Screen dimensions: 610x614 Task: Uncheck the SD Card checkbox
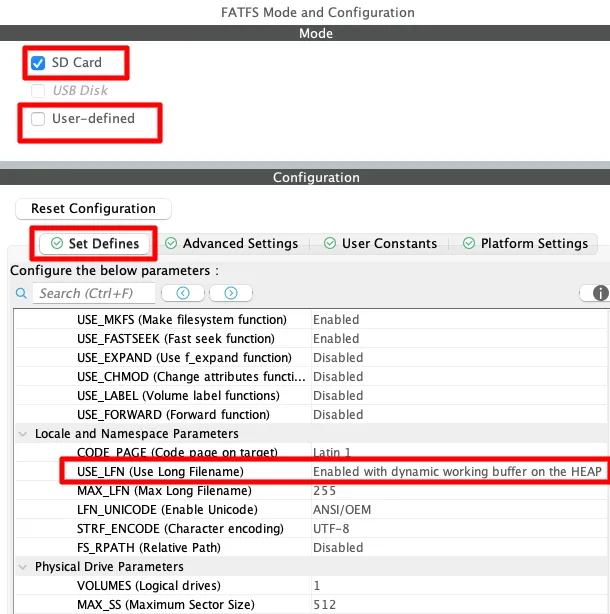click(x=38, y=63)
